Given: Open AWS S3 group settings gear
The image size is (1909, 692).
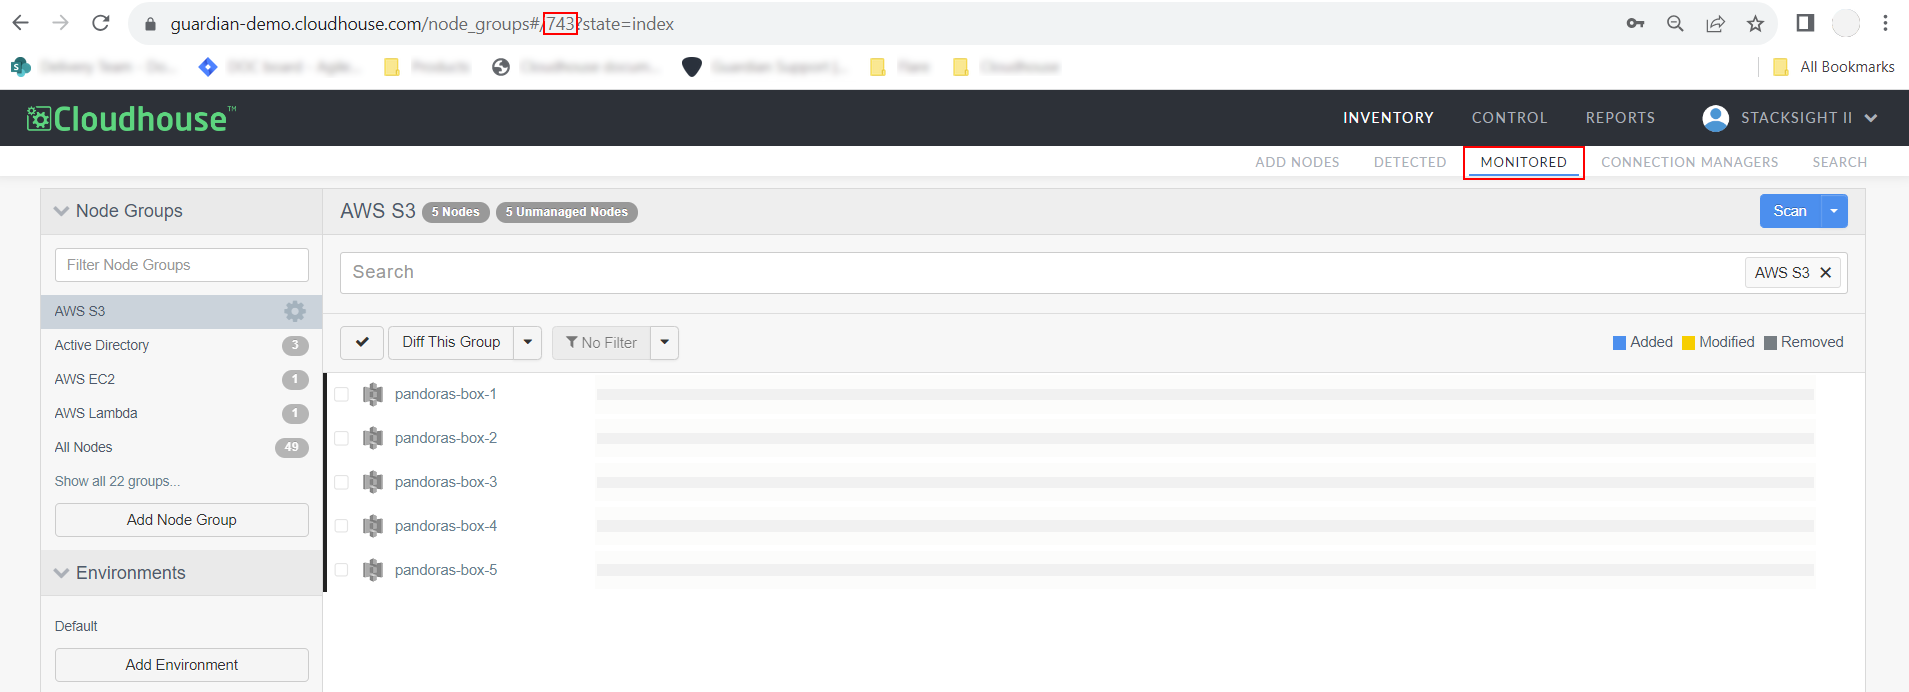Looking at the screenshot, I should click(x=295, y=311).
